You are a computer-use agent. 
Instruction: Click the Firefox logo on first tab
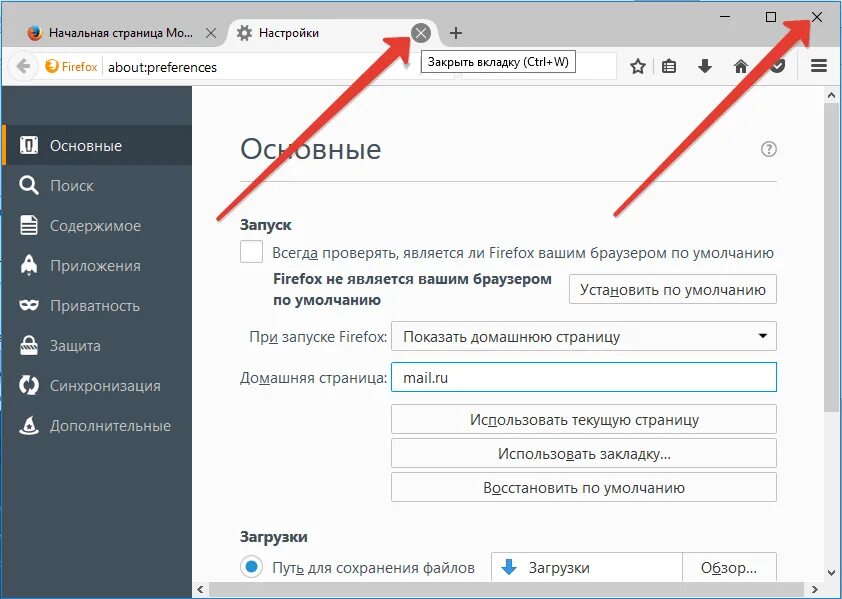tap(34, 33)
